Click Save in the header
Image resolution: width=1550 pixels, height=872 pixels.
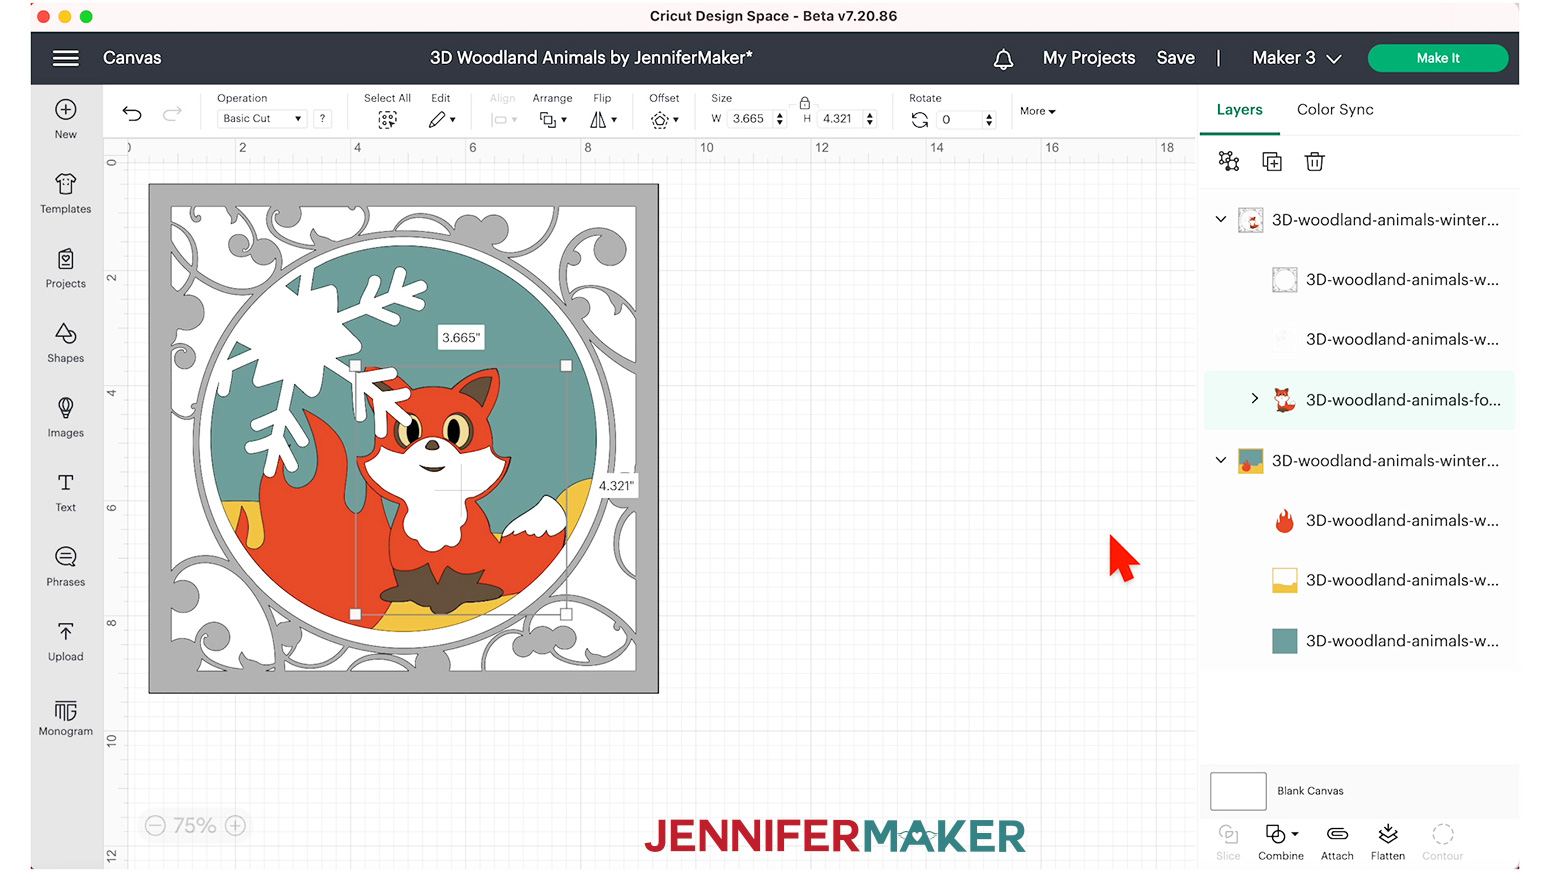pos(1175,58)
